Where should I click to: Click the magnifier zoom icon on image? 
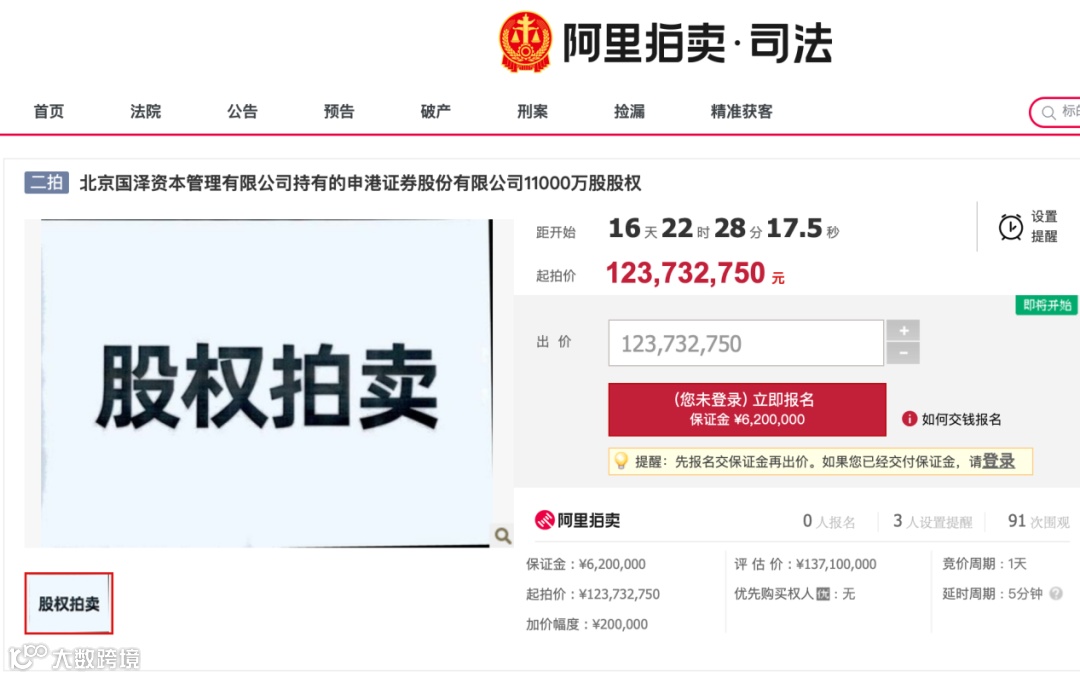[x=503, y=535]
